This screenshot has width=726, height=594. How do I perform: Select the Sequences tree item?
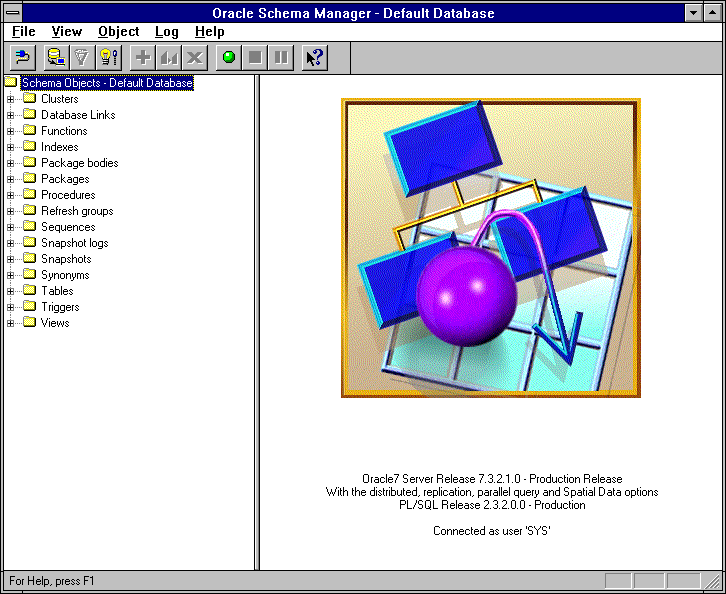click(67, 227)
